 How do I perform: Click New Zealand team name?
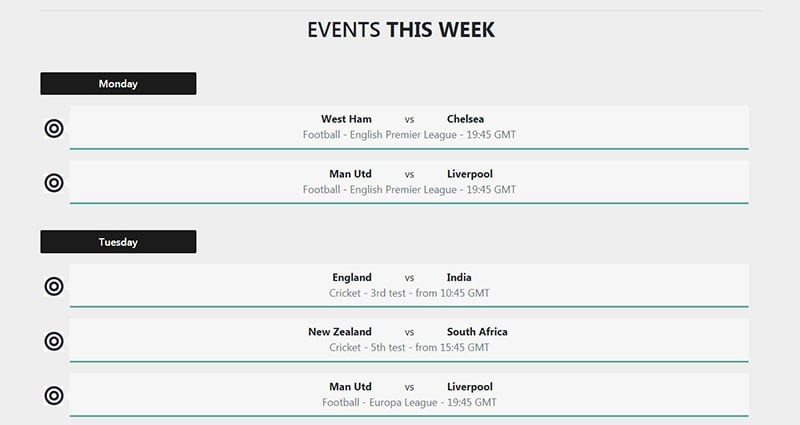[x=340, y=332]
